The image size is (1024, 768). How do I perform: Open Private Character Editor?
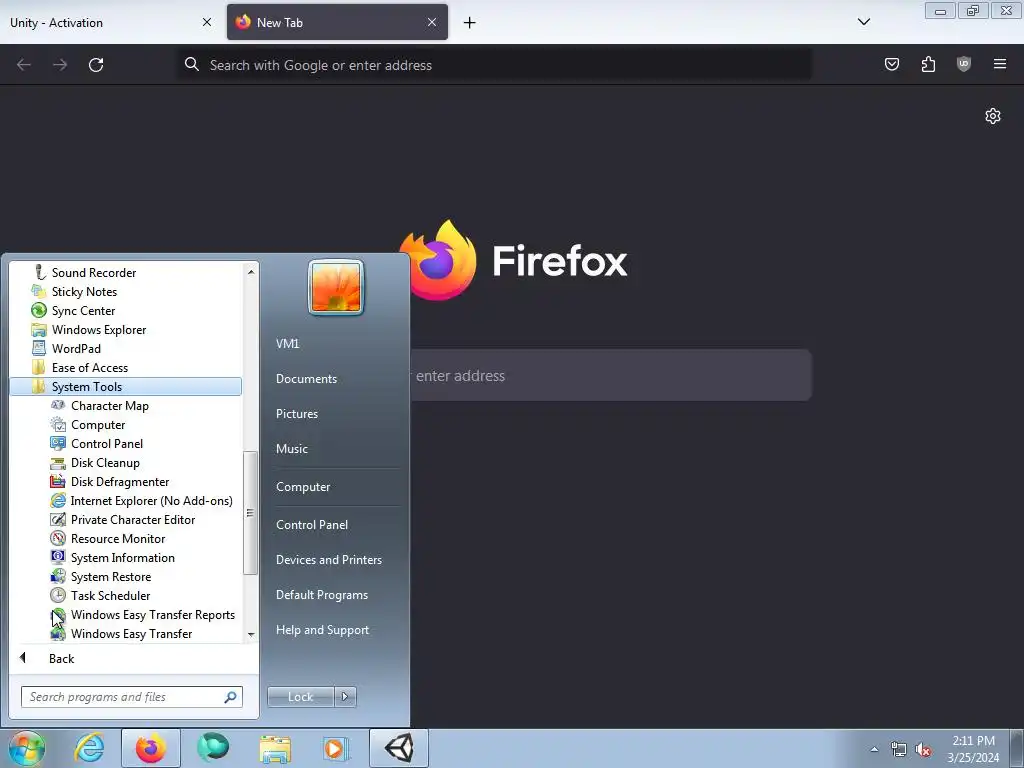coord(133,519)
